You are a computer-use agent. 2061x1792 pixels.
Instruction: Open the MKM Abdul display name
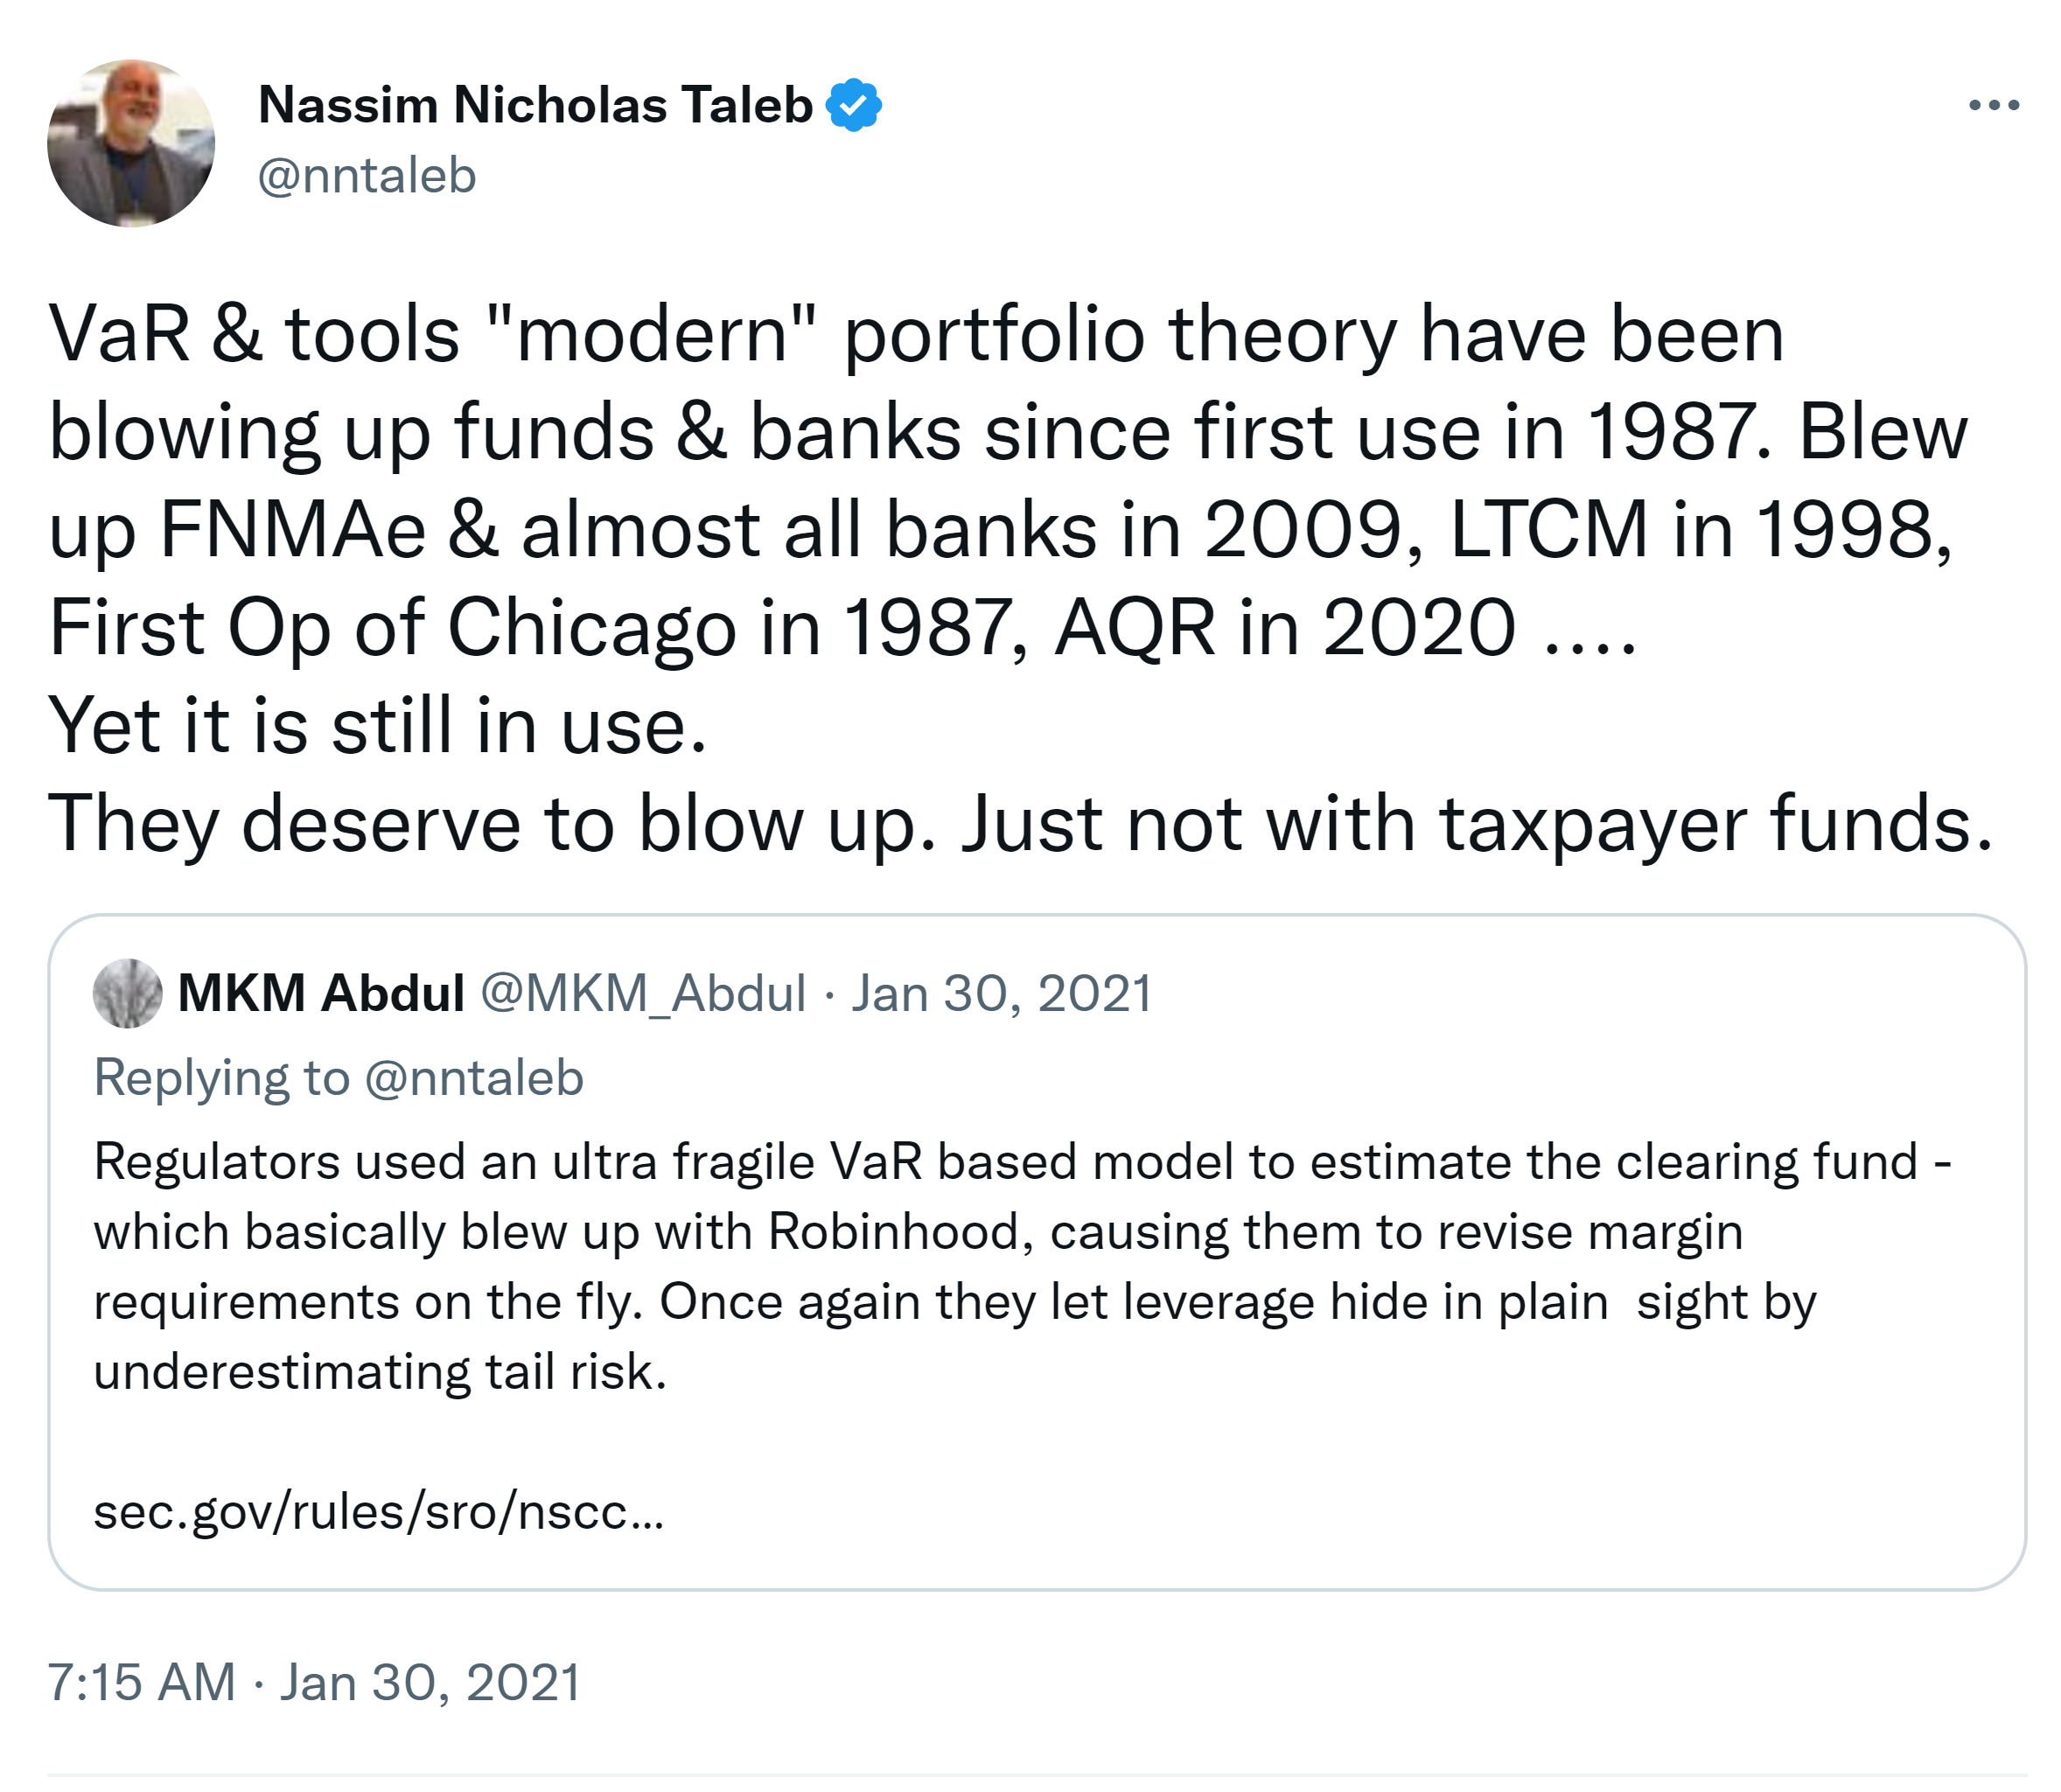click(321, 993)
